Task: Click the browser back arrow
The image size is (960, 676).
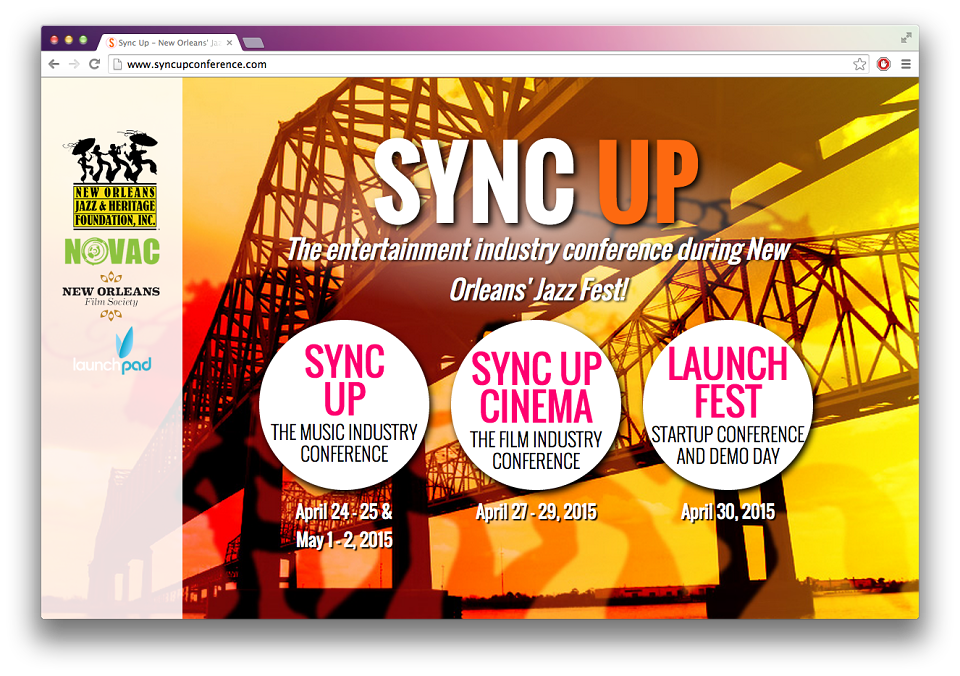Action: [x=54, y=64]
